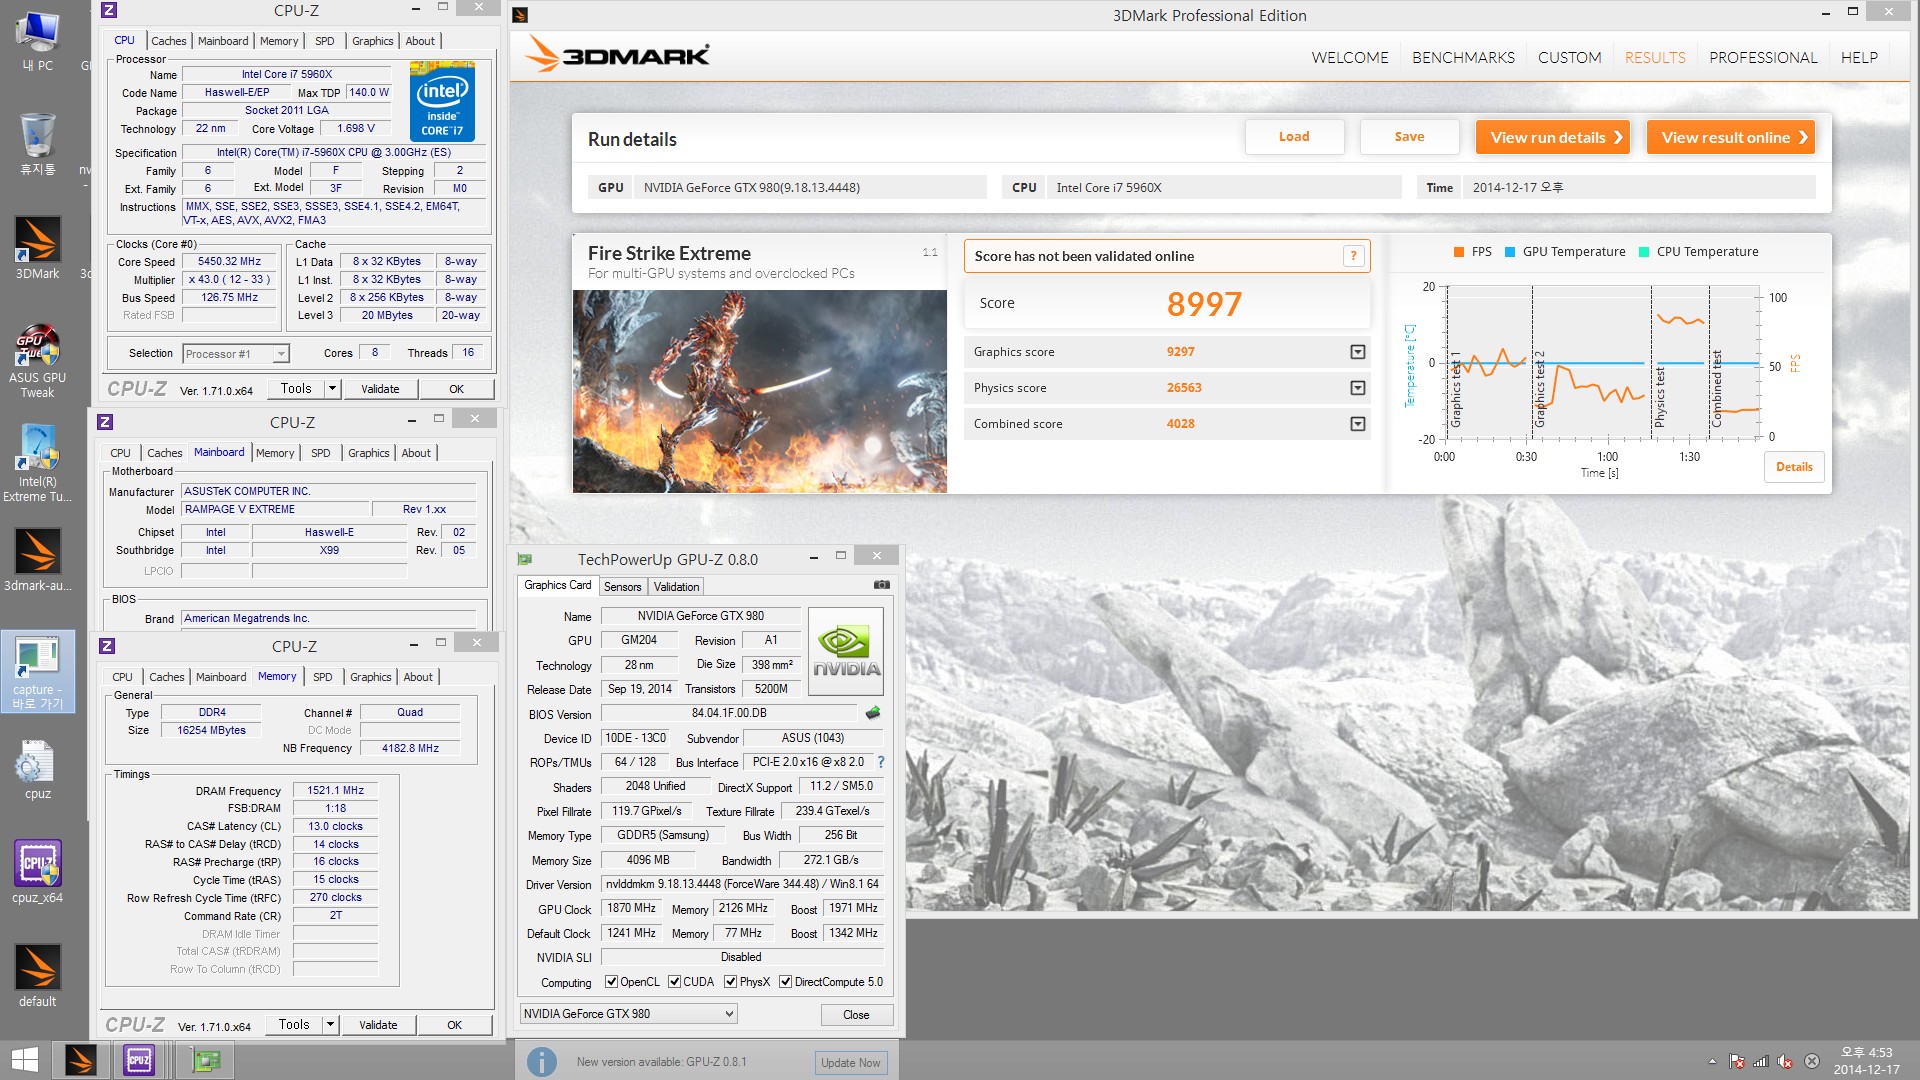Image resolution: width=1920 pixels, height=1080 pixels.
Task: Click the green CPU Temperature legend swatch
Action: (x=1644, y=252)
